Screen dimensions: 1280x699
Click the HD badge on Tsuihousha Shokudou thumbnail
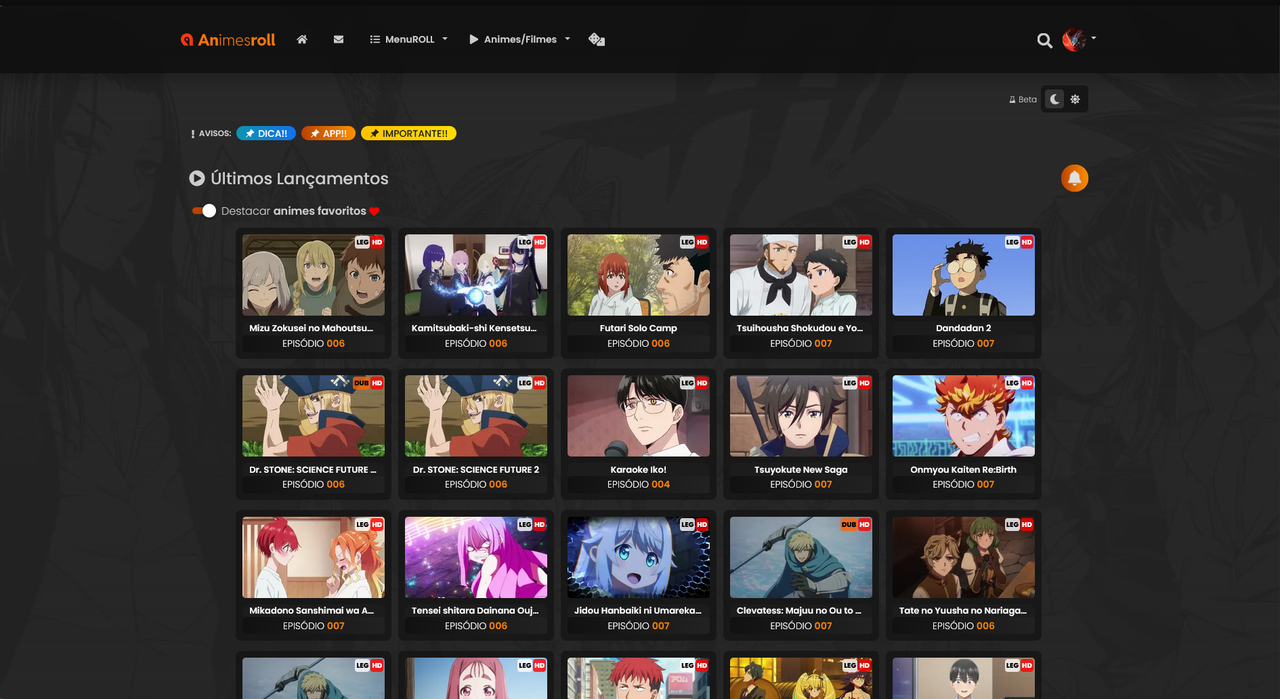click(x=864, y=242)
